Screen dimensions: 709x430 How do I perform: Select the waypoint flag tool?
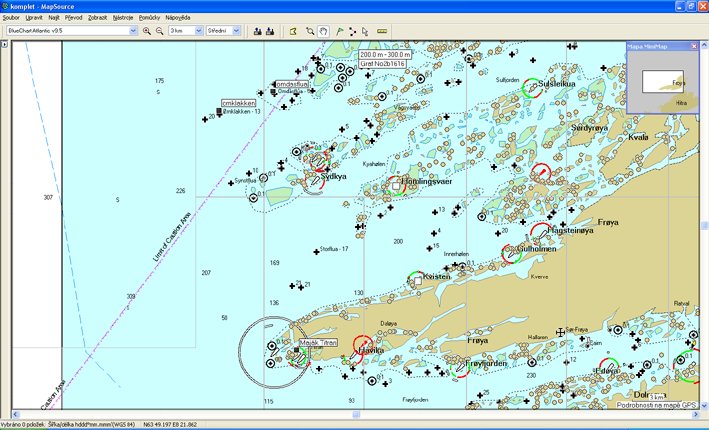click(339, 31)
